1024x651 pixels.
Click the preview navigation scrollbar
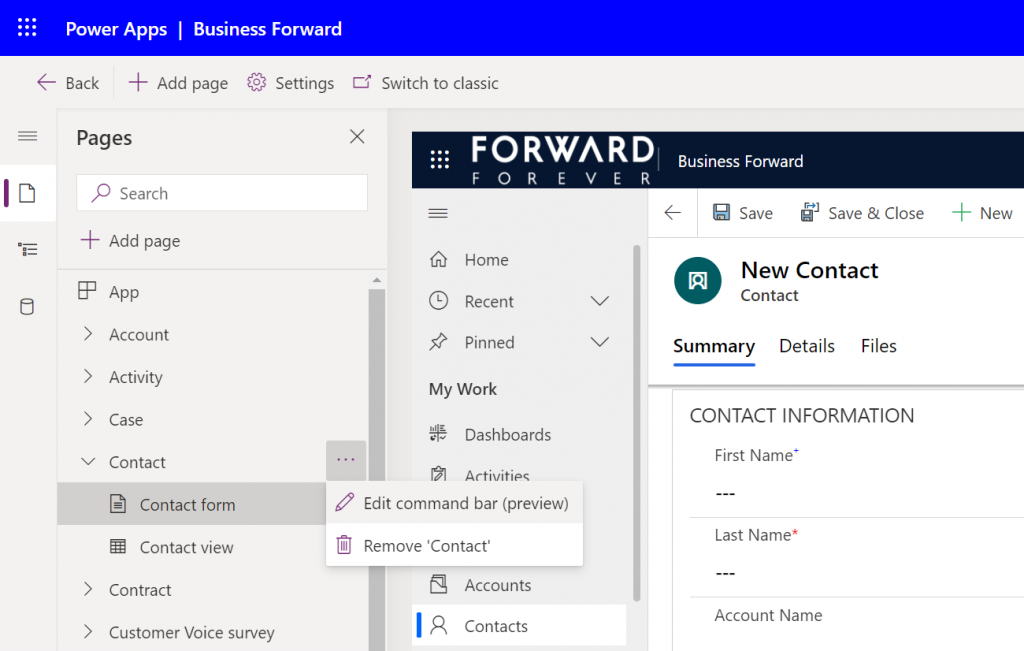pyautogui.click(x=637, y=423)
